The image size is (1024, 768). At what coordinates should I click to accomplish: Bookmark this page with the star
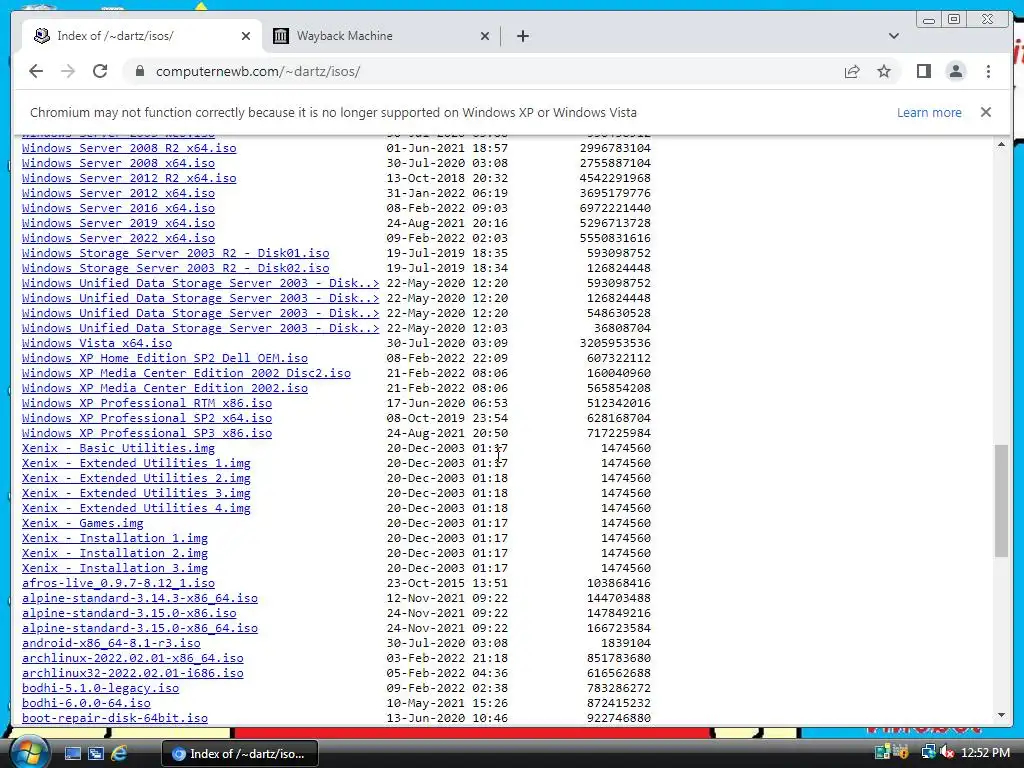click(x=884, y=71)
